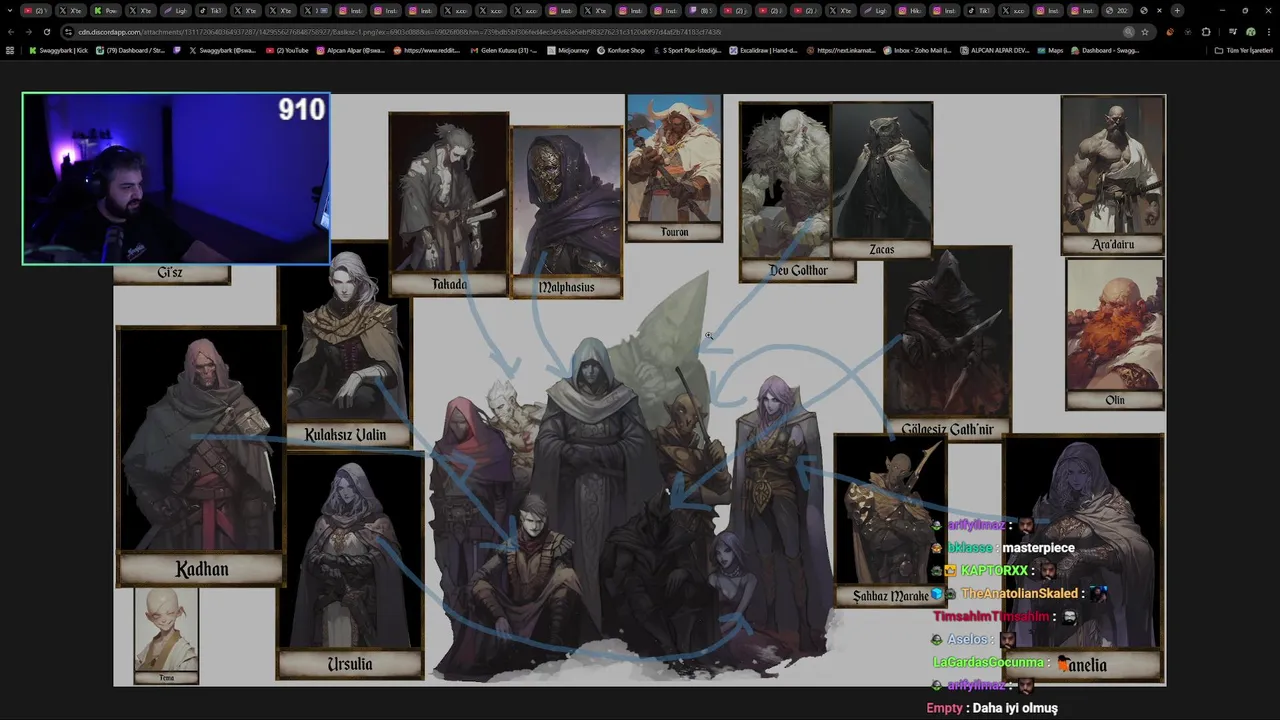Open the reddit.com bookmark
This screenshot has width=1280, height=720.
pyautogui.click(x=427, y=50)
